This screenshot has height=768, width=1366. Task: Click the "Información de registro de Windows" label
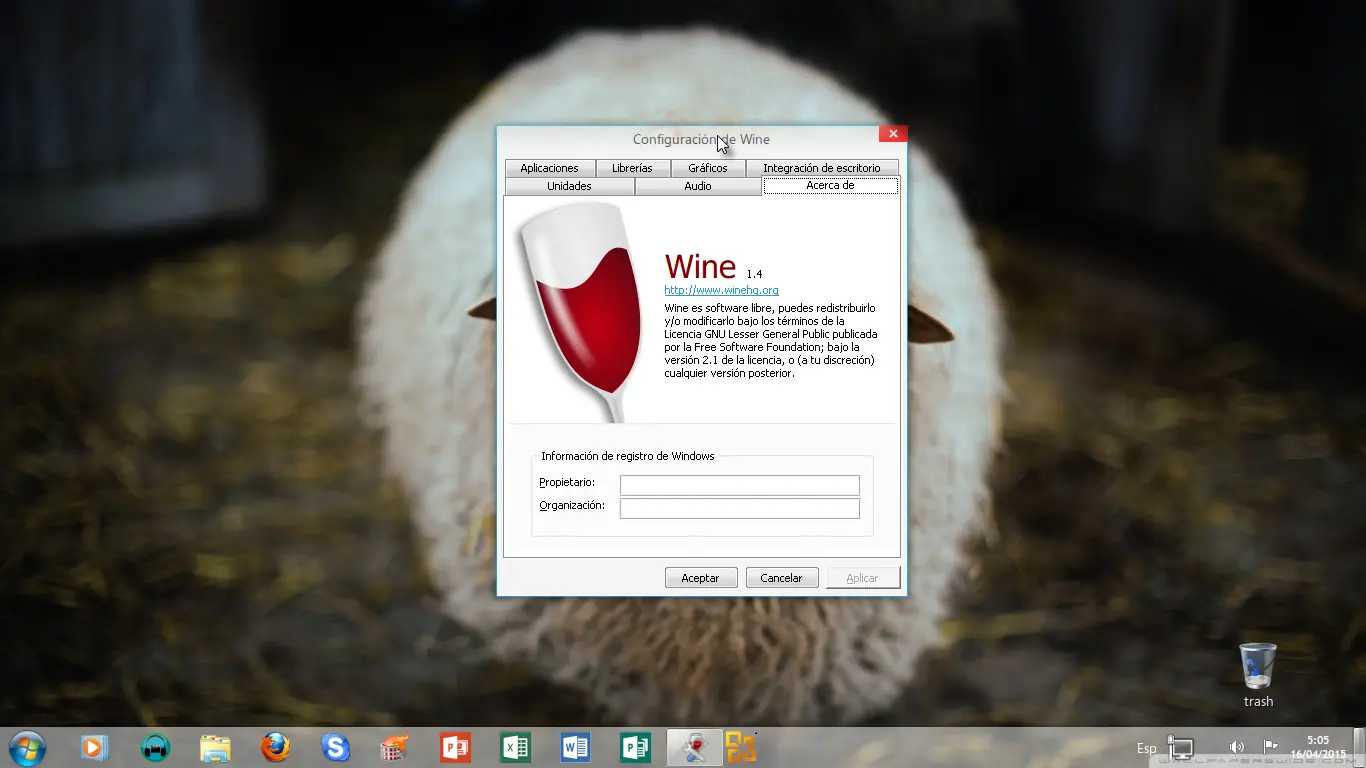point(628,456)
